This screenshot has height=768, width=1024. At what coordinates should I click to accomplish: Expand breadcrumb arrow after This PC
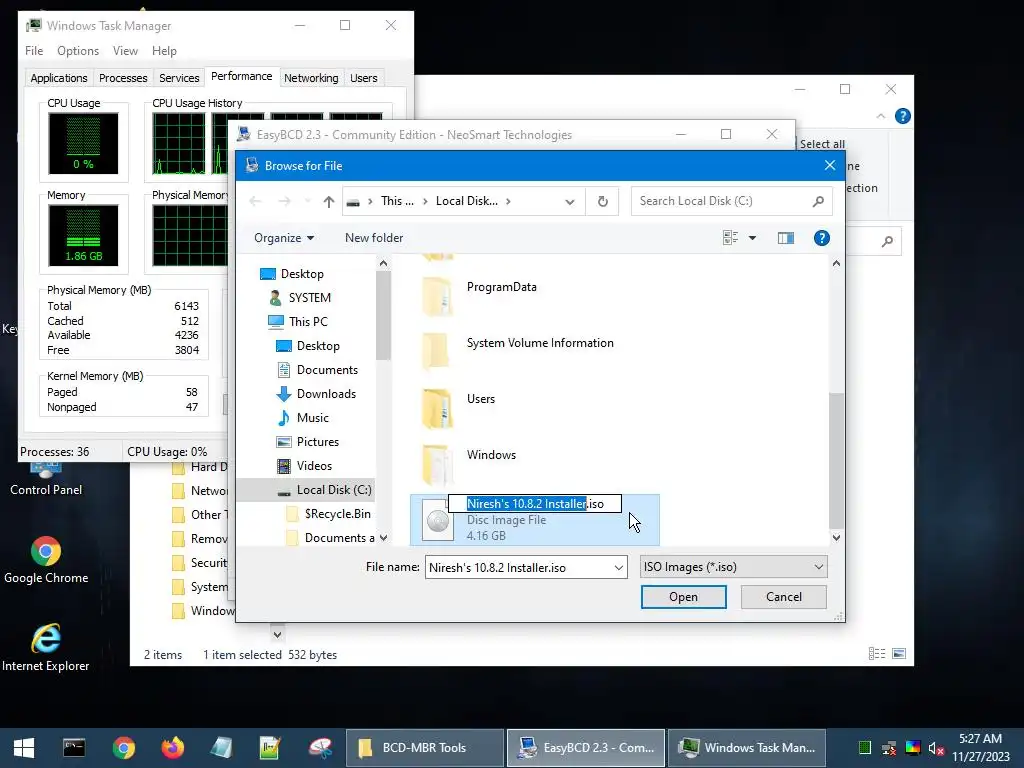coord(425,201)
